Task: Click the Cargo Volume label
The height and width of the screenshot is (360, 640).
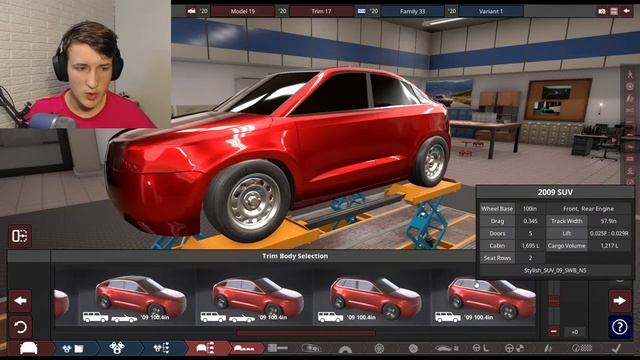Action: 567,246
